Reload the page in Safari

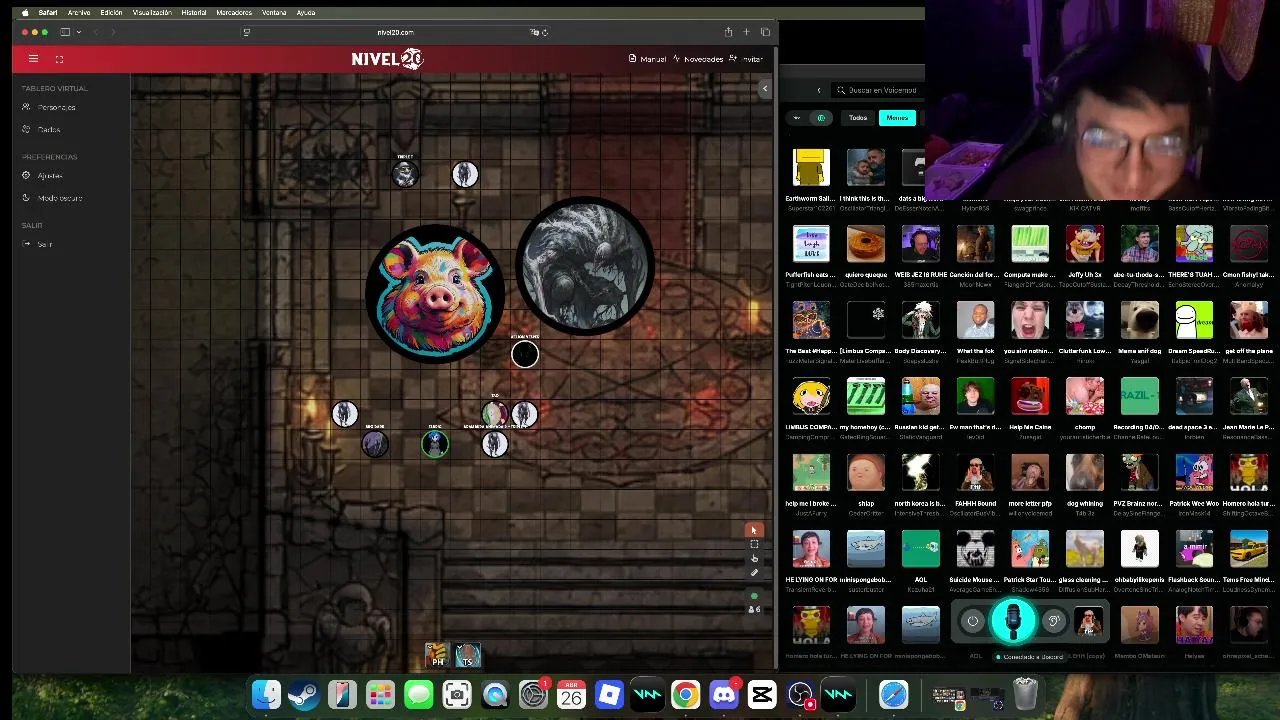coord(544,32)
